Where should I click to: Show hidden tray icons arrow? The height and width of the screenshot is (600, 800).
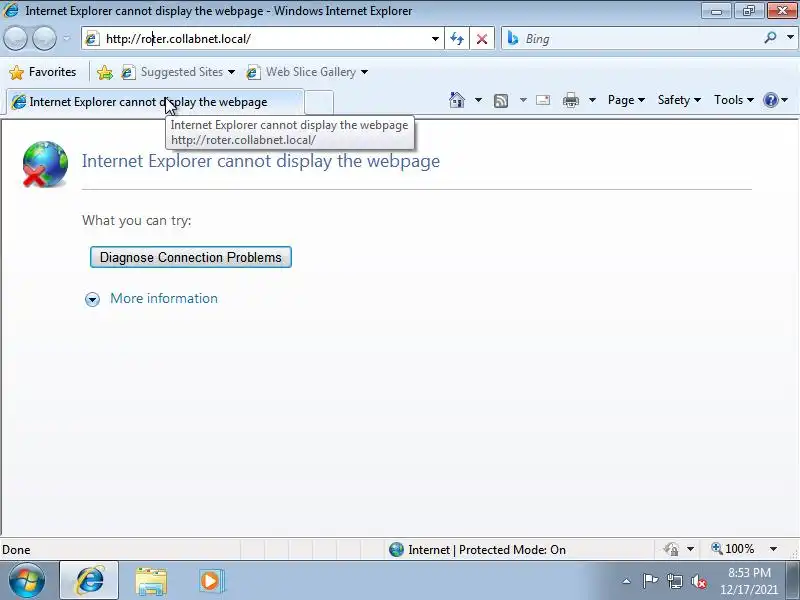(627, 581)
